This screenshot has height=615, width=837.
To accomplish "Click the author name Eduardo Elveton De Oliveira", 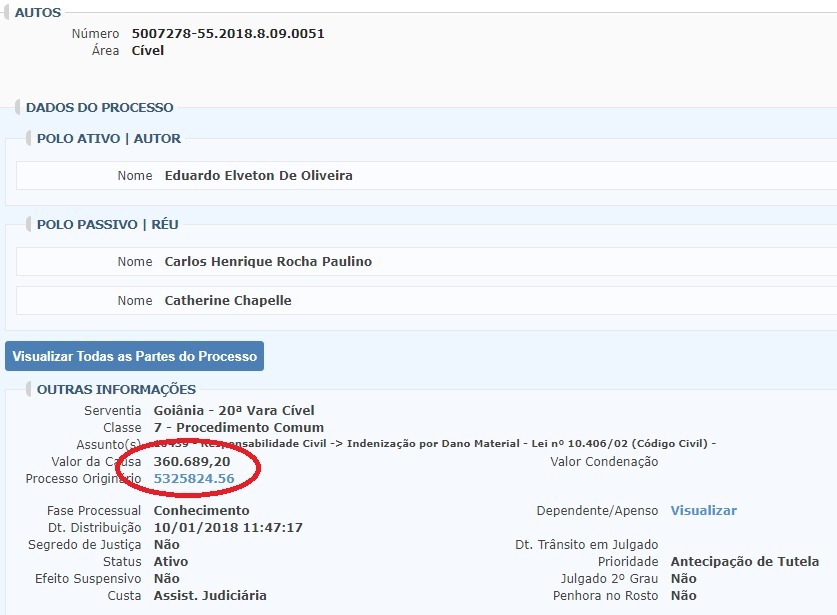I will tap(258, 176).
